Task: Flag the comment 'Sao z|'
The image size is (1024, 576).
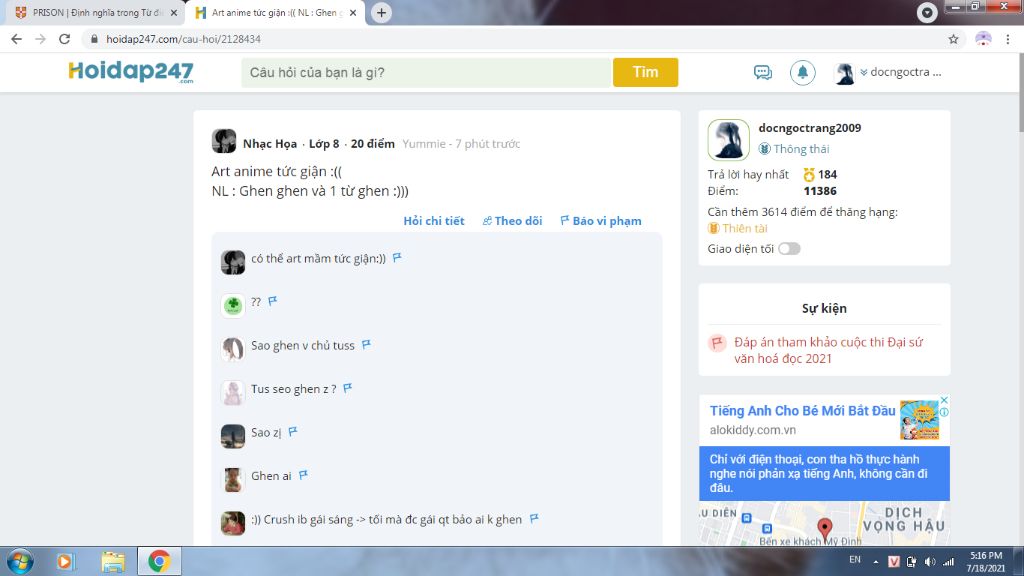Action: [293, 431]
